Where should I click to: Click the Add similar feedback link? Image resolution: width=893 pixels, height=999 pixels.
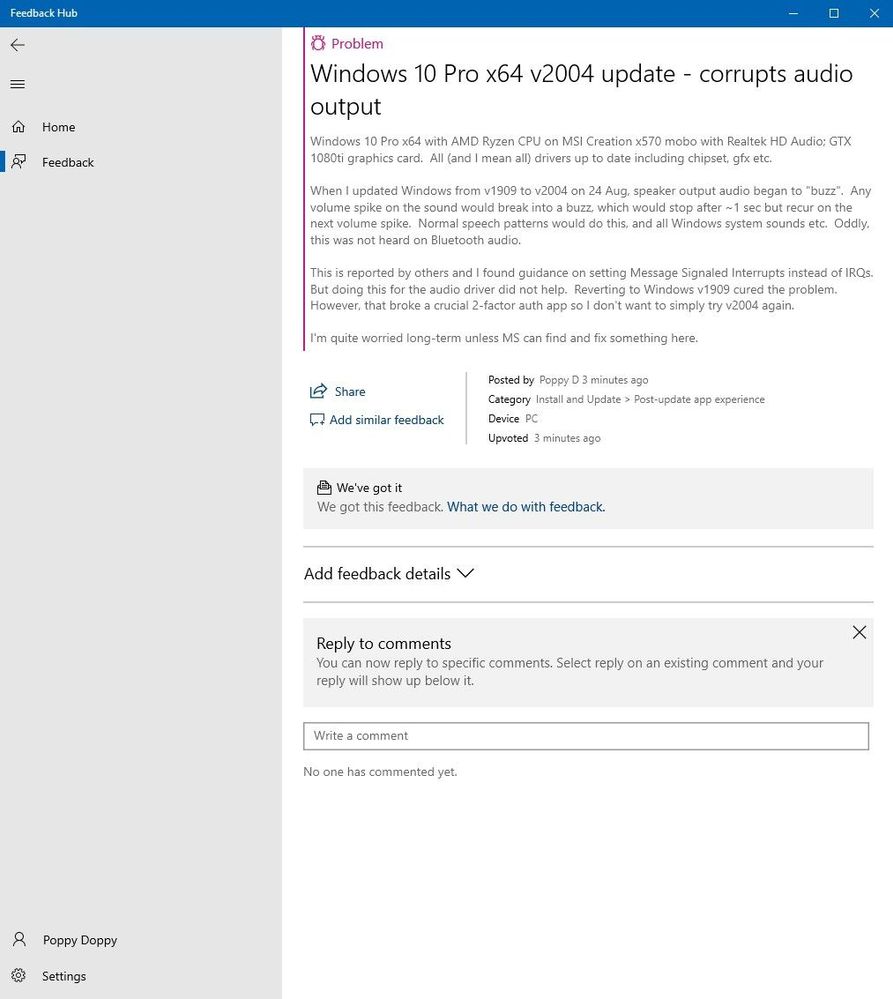(x=387, y=420)
